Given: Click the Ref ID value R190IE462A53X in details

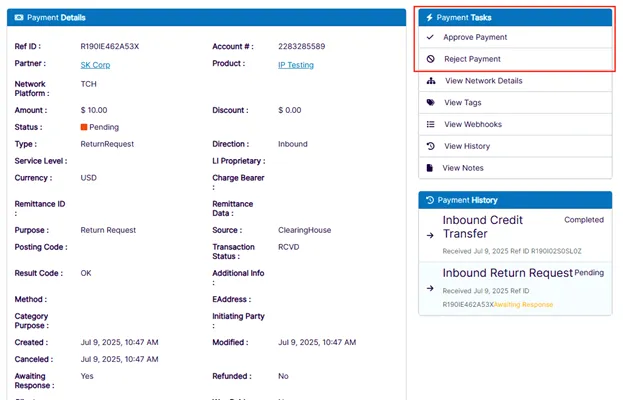Looking at the screenshot, I should [110, 46].
